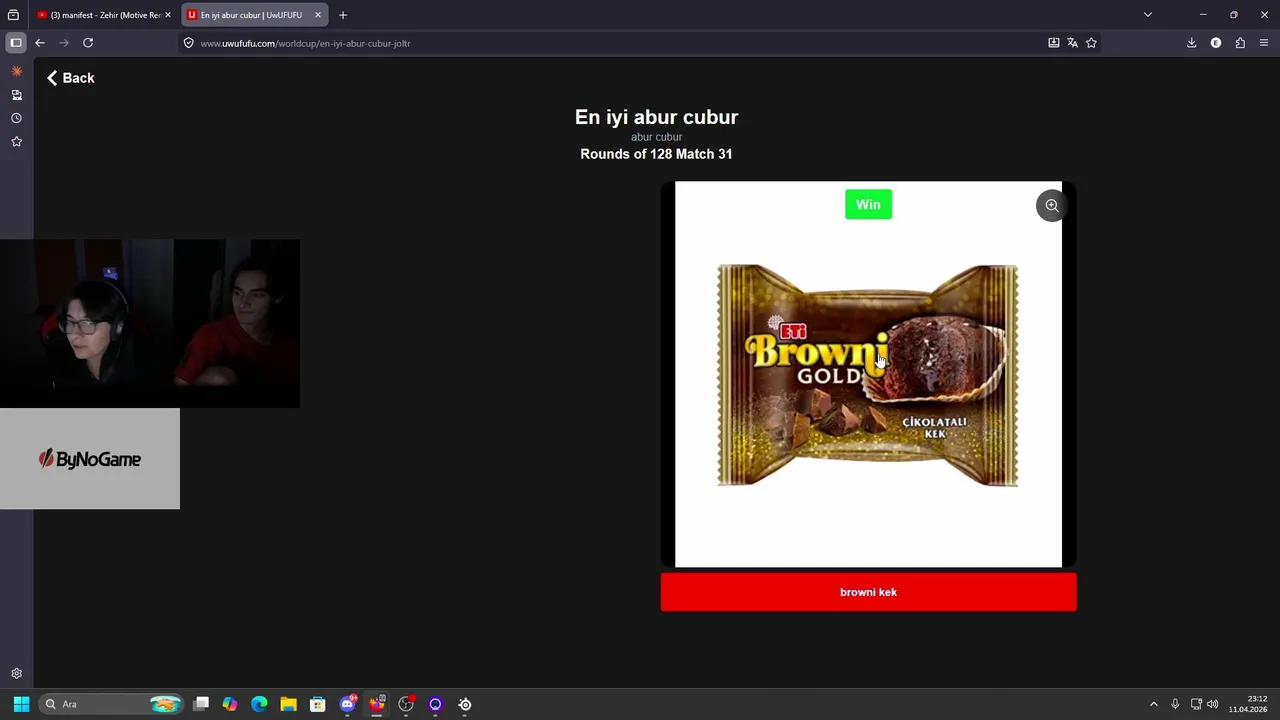The image size is (1280, 720).
Task: Open the clock showing 23:12
Action: coord(1248,704)
